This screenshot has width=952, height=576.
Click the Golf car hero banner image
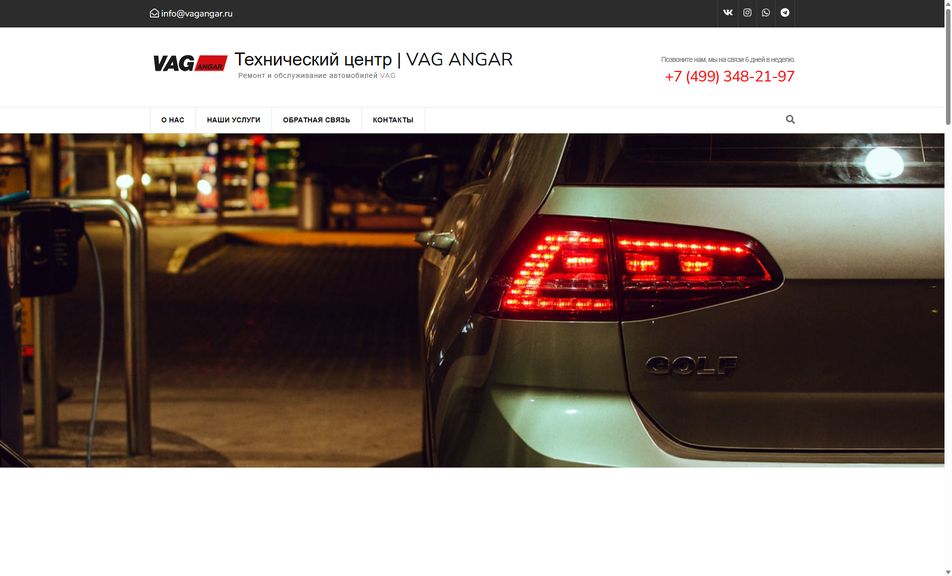[472, 300]
